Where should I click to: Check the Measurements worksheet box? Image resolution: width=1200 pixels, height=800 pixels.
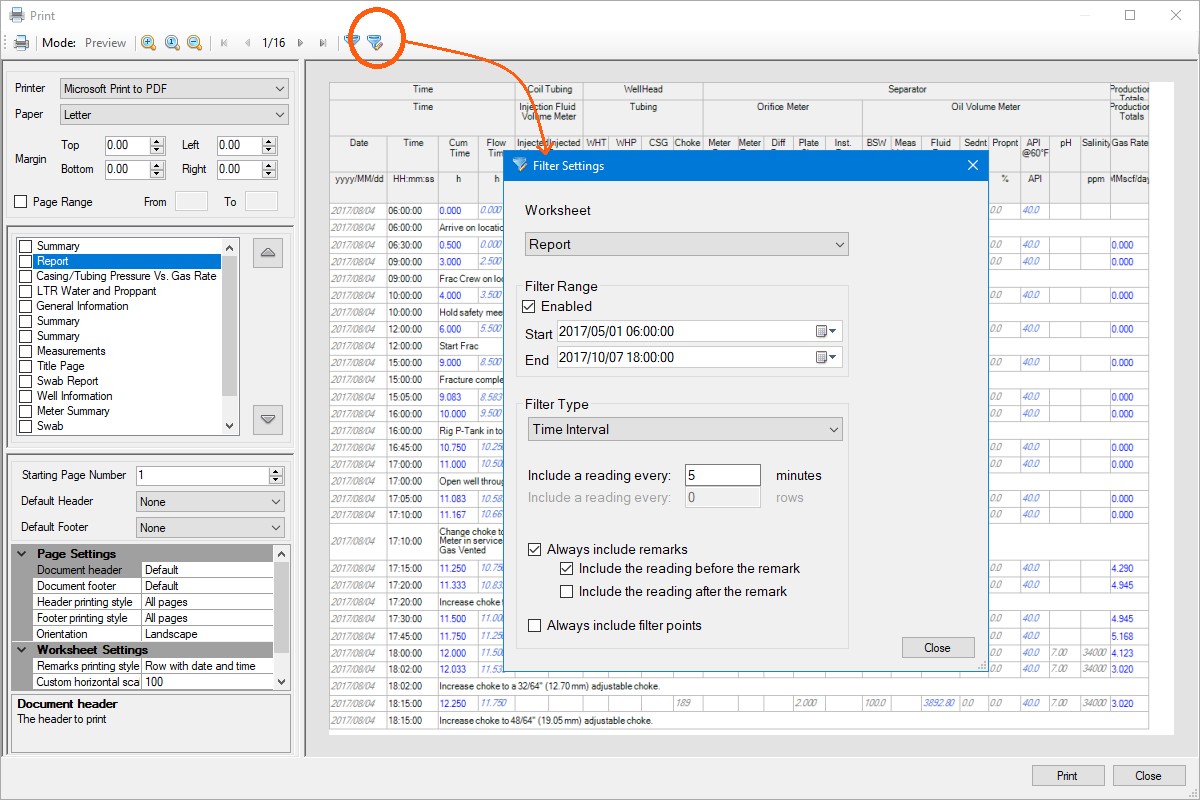pyautogui.click(x=26, y=351)
